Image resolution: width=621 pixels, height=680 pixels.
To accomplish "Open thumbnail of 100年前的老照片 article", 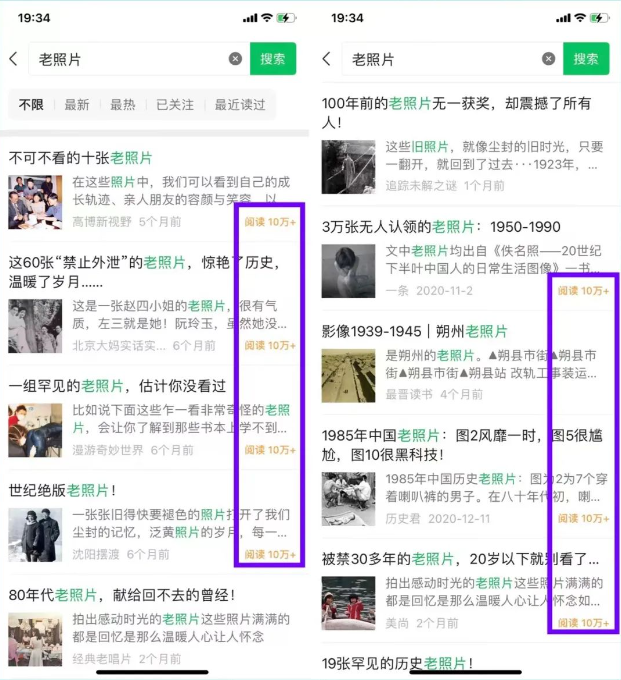I will 348,167.
